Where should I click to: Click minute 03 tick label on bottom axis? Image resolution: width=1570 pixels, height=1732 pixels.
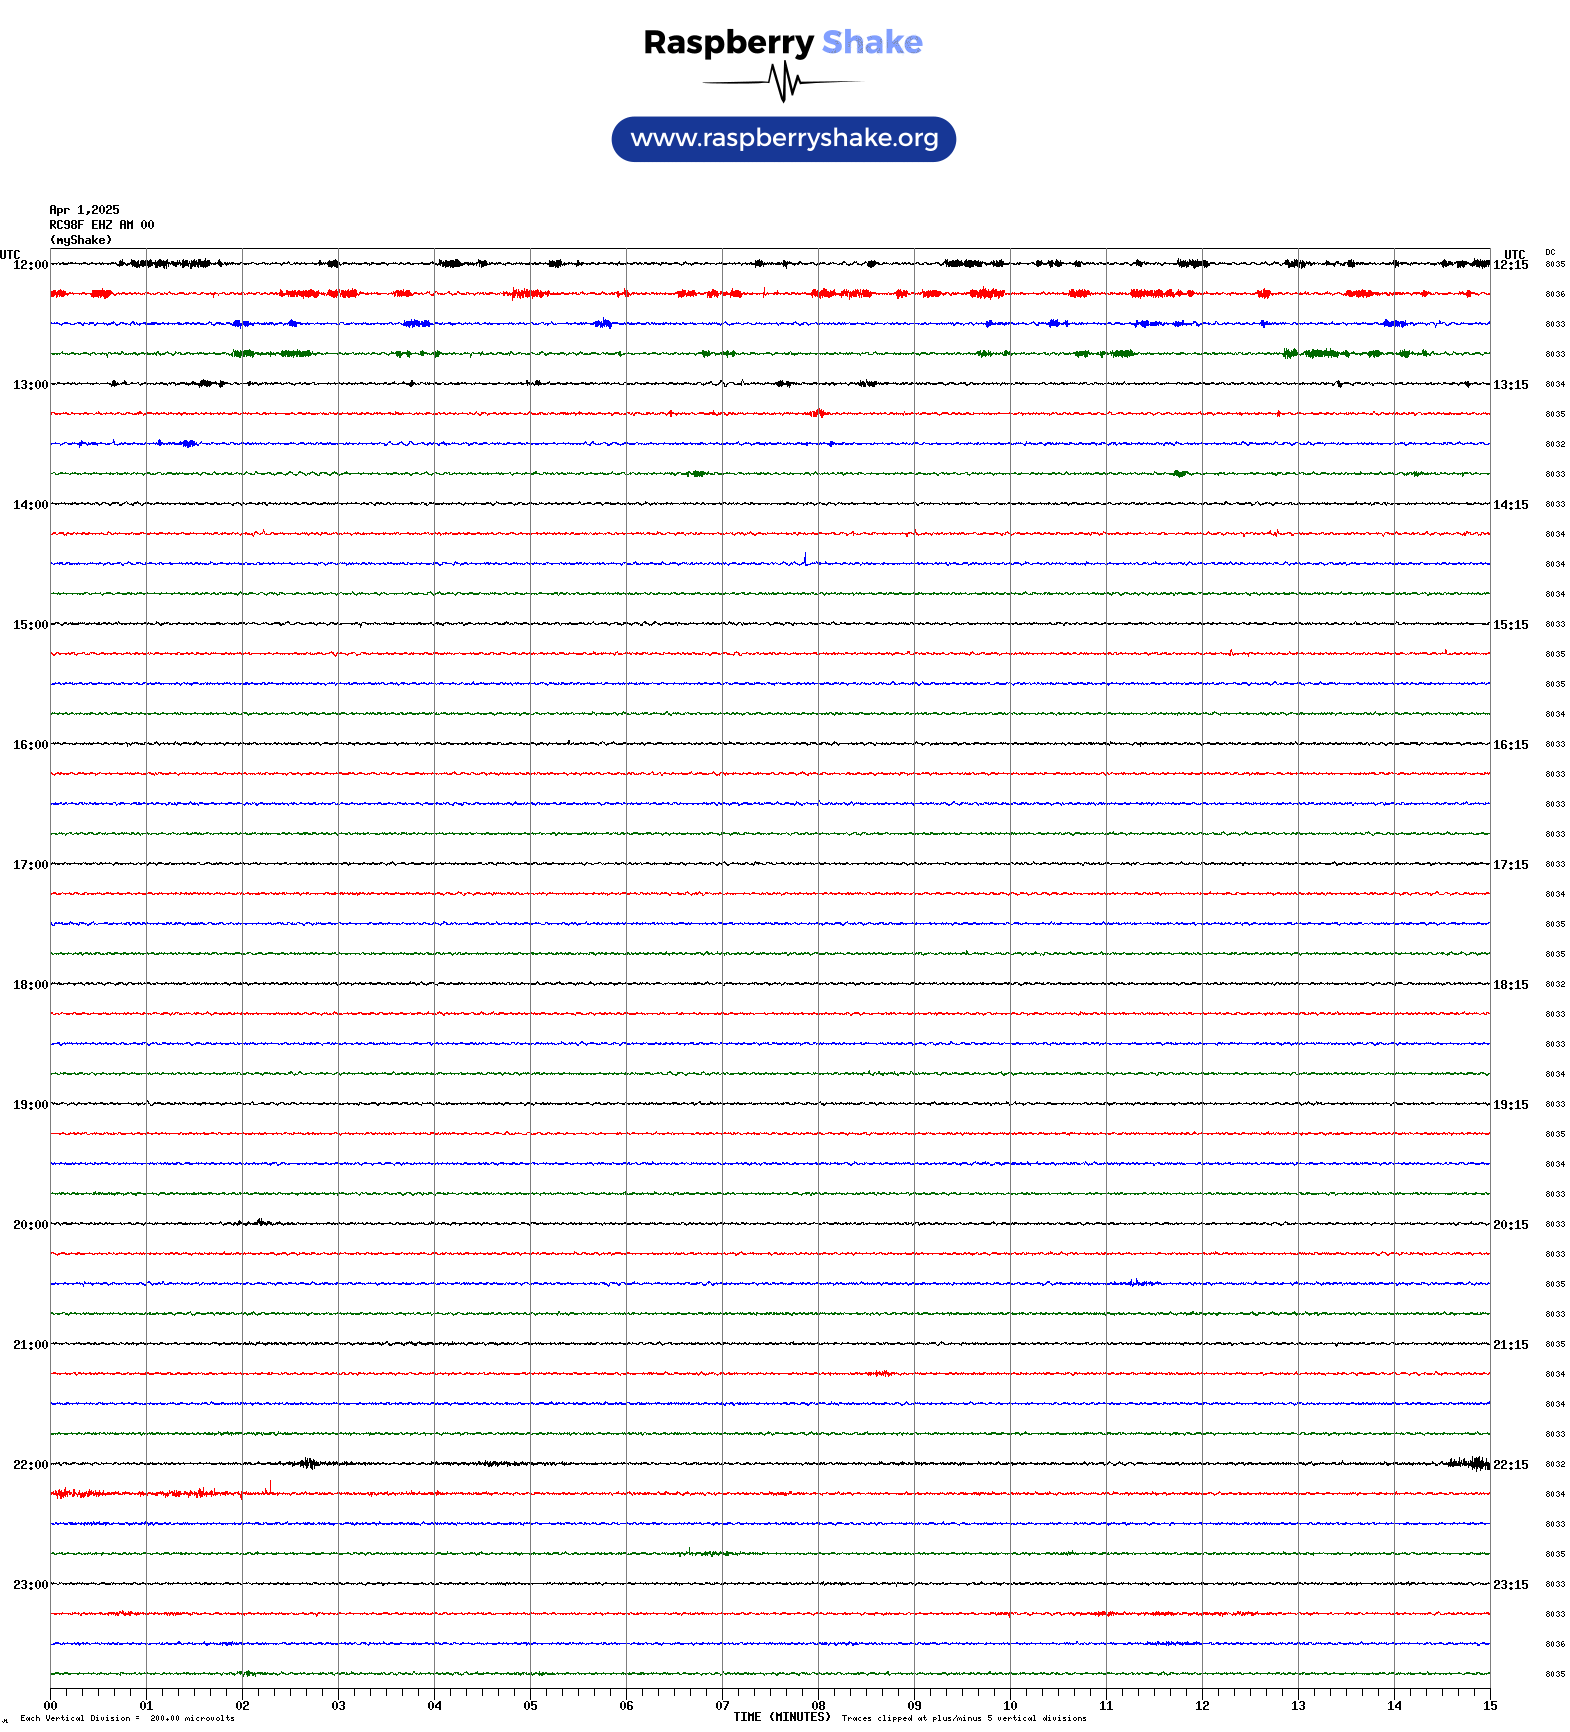pos(338,1705)
